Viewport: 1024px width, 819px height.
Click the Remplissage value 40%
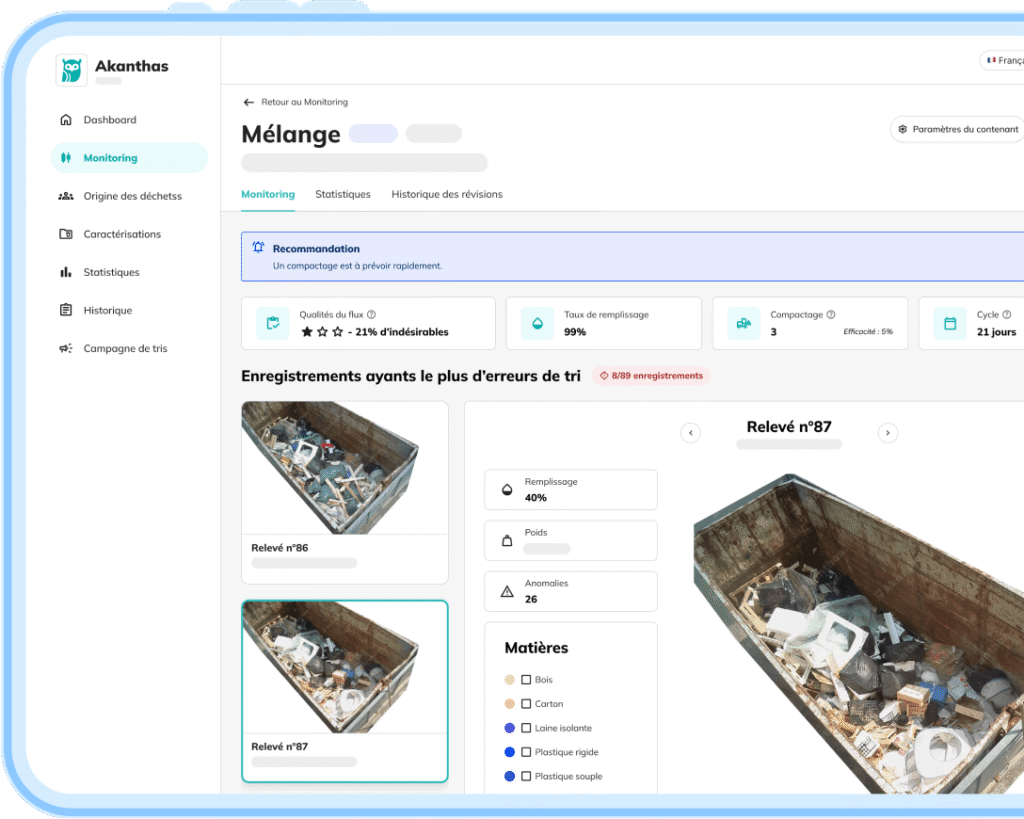click(x=536, y=498)
